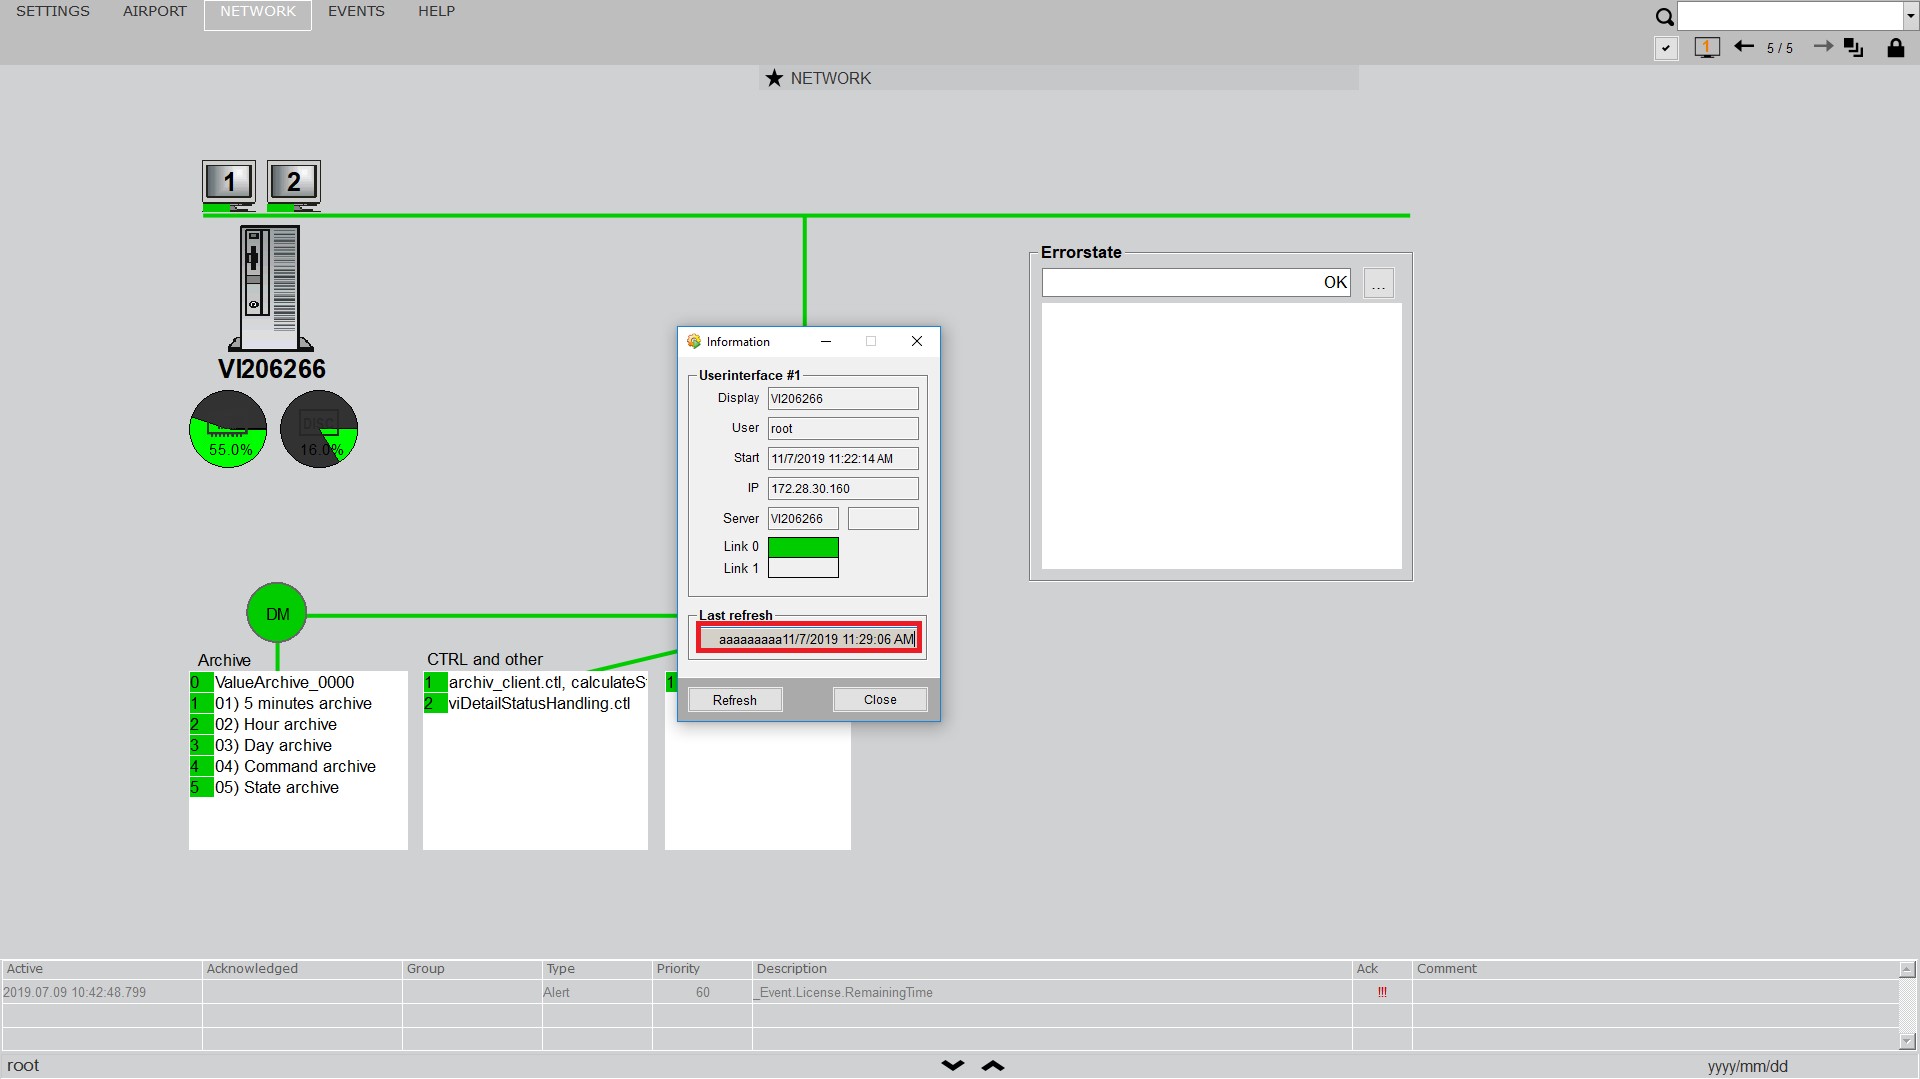Open the search box dropdown arrow

(x=1910, y=16)
